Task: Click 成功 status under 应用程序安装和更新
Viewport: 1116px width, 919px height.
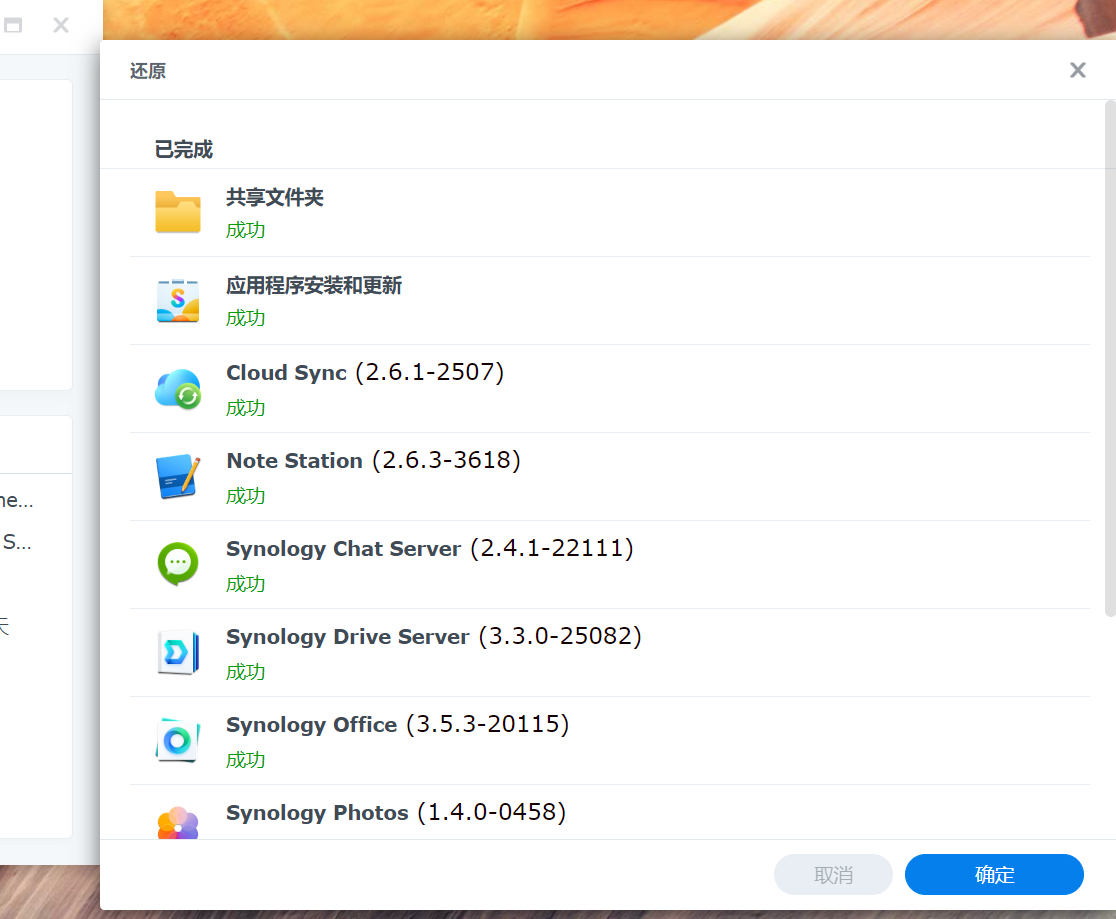Action: point(246,318)
